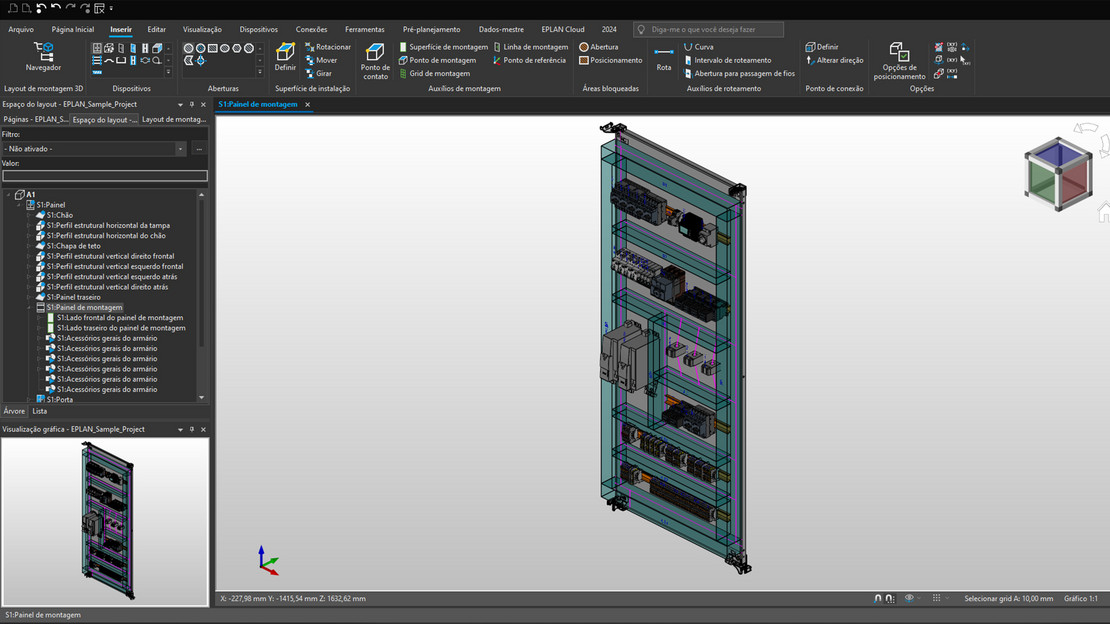Click Selecionar grid A: 10,00 mm
Image resolution: width=1110 pixels, height=624 pixels.
(1008, 598)
